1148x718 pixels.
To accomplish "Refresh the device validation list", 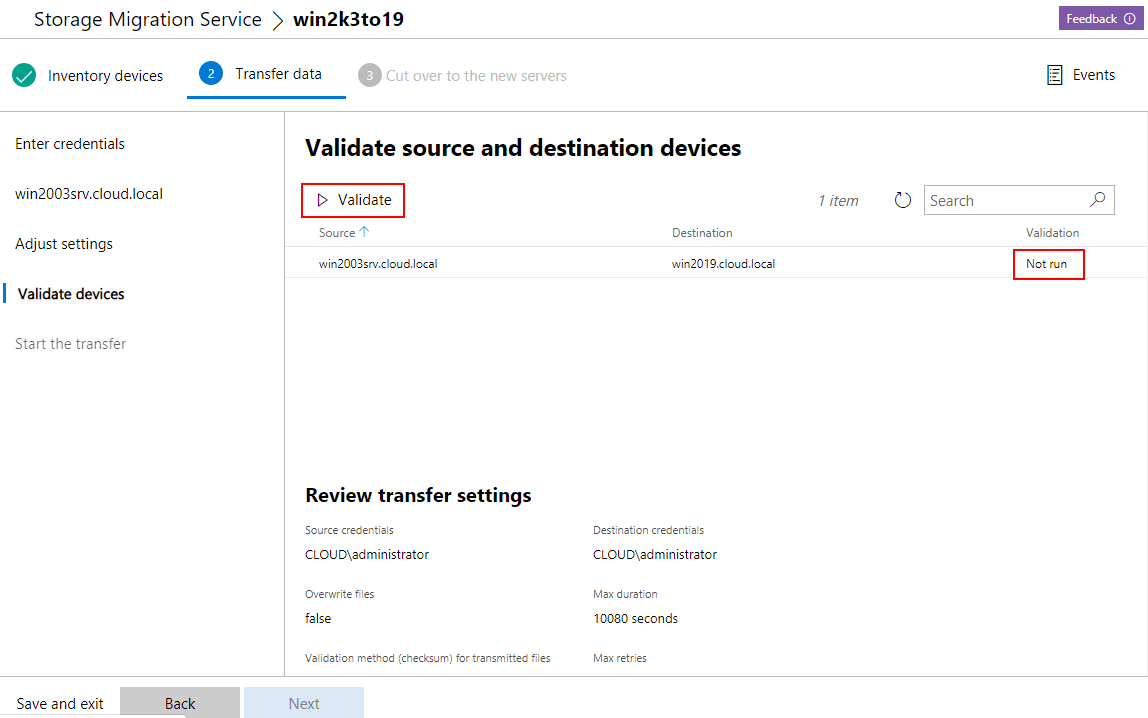I will pos(903,200).
